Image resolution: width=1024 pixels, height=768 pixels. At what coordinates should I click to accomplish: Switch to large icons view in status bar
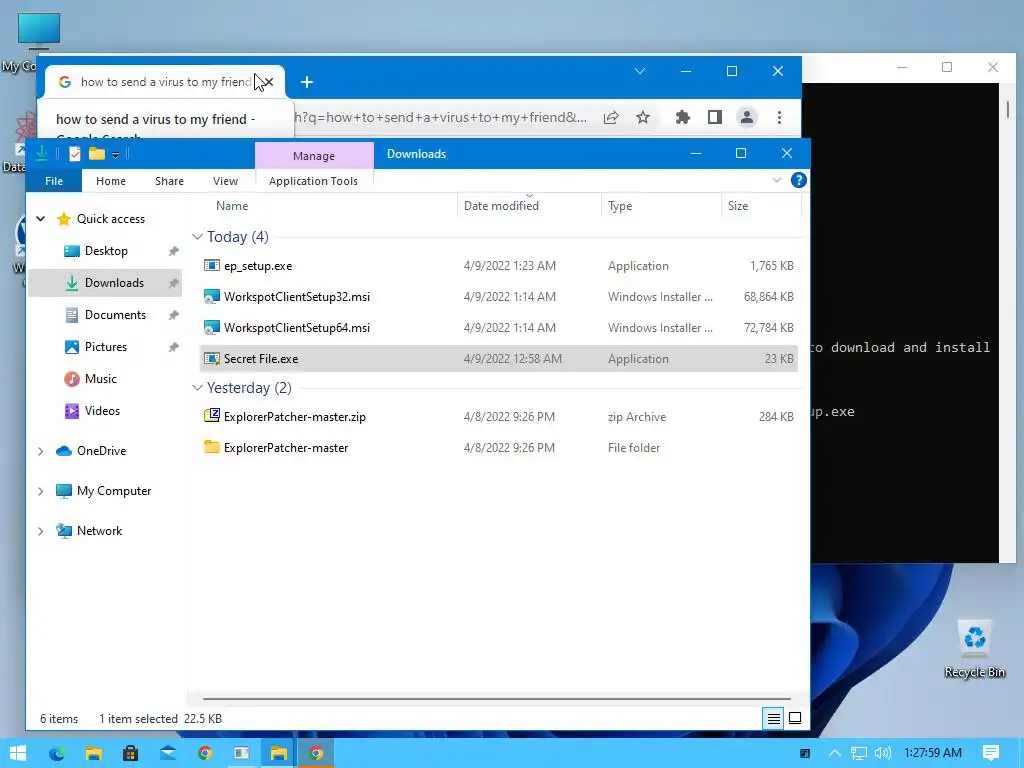[795, 718]
